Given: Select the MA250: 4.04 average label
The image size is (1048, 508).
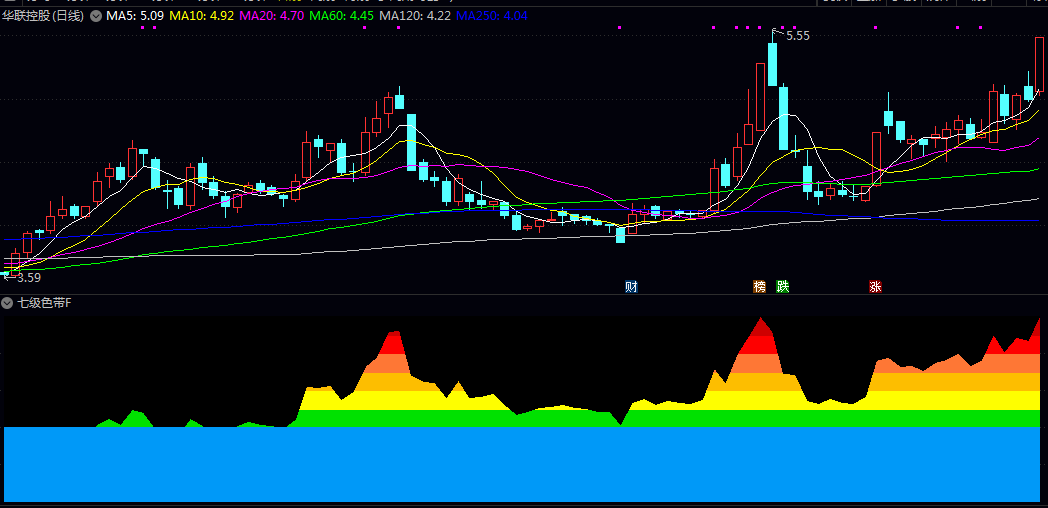Looking at the screenshot, I should pyautogui.click(x=492, y=16).
